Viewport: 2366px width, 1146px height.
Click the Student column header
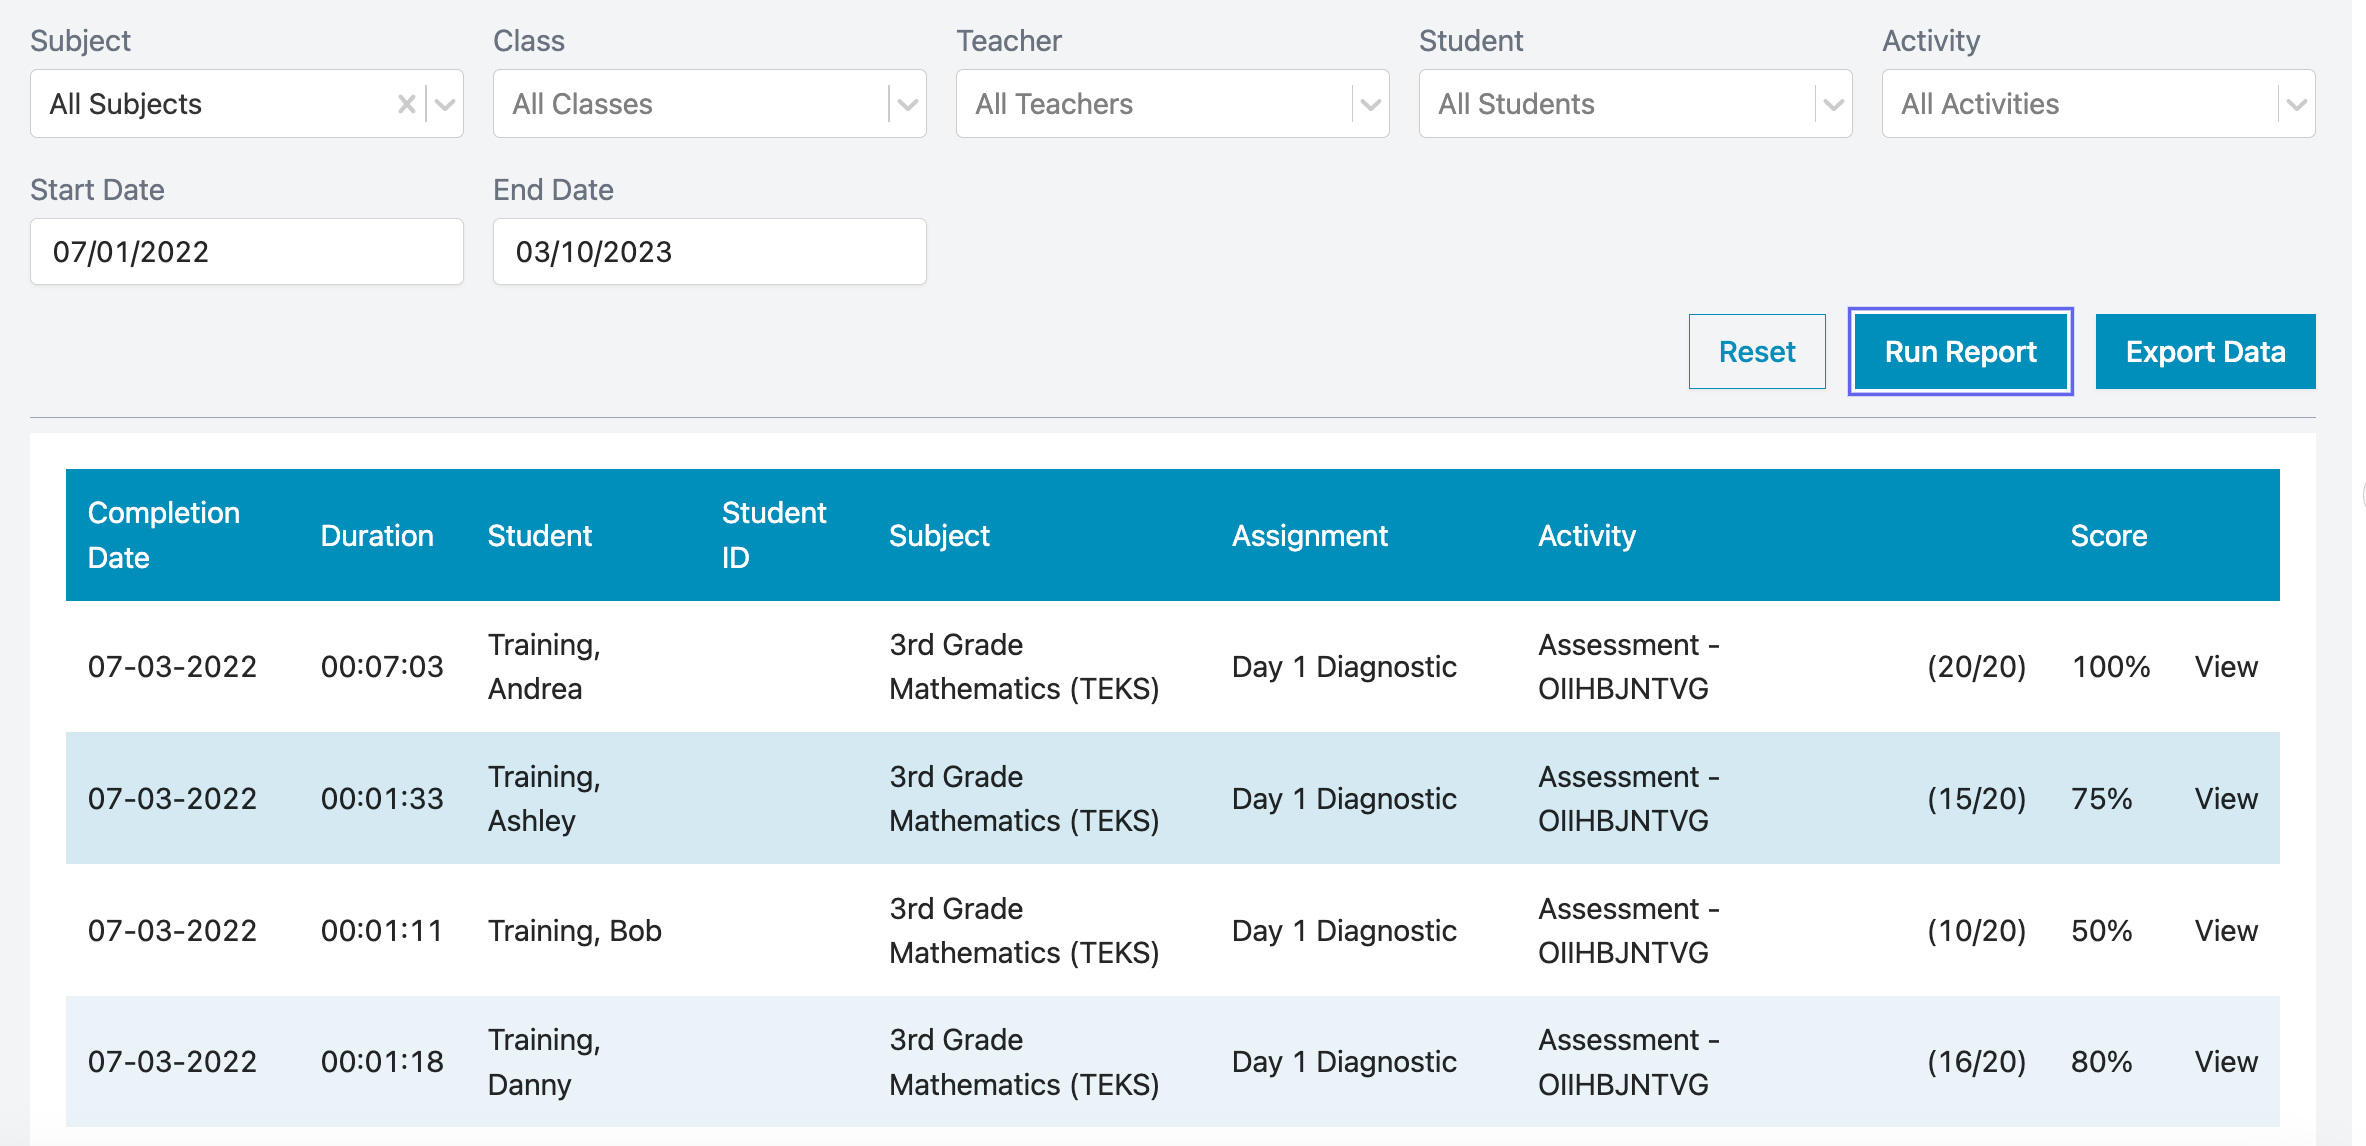click(x=540, y=536)
